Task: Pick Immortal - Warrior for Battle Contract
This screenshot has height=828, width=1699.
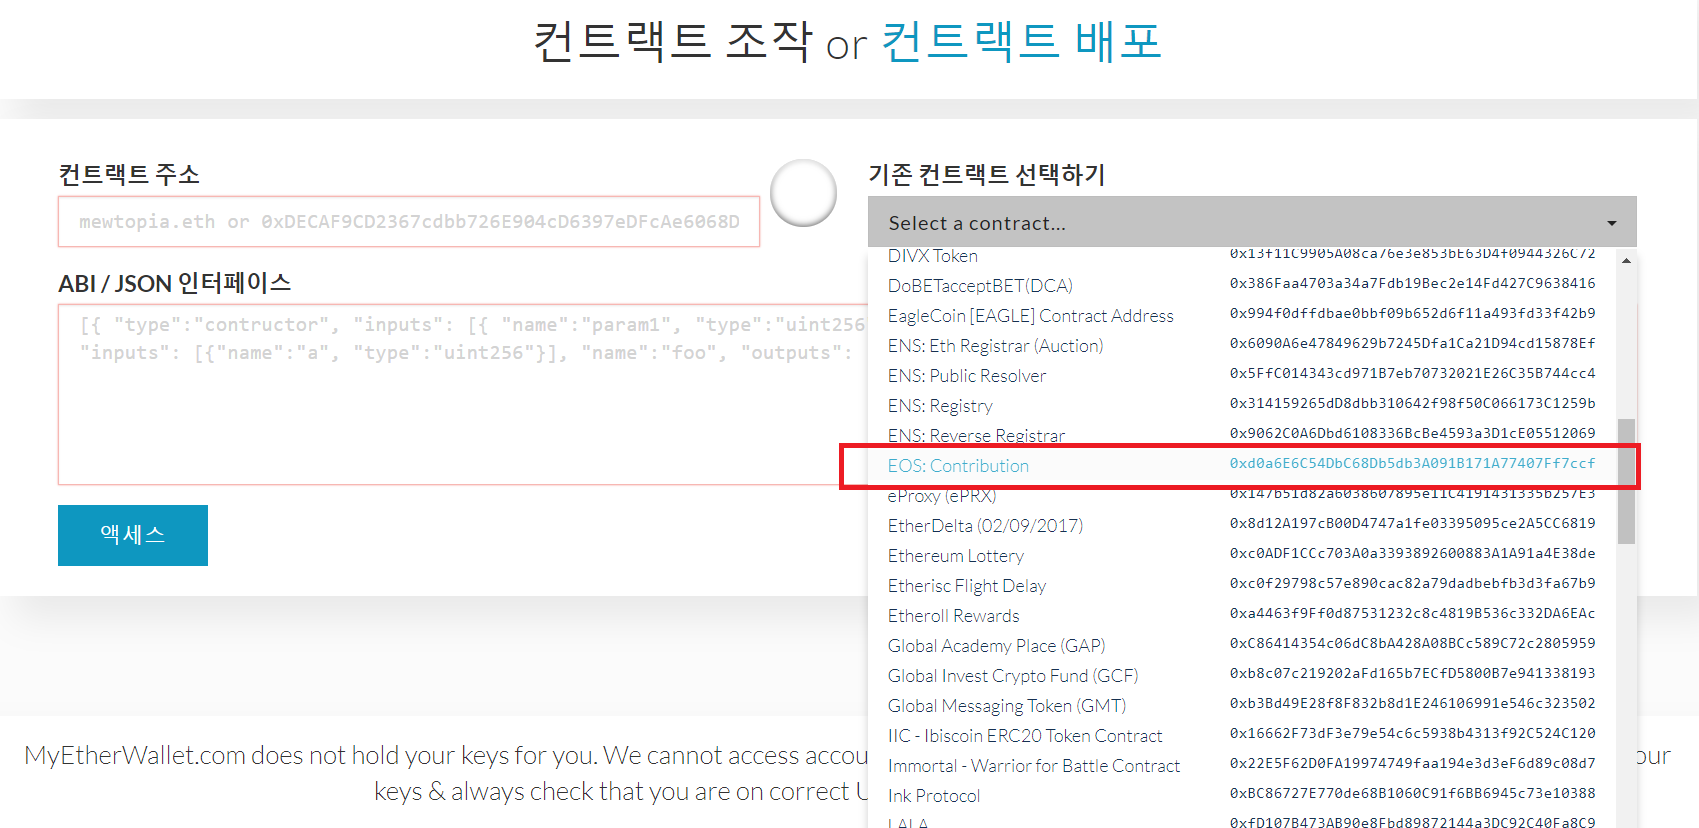Action: (1243, 765)
